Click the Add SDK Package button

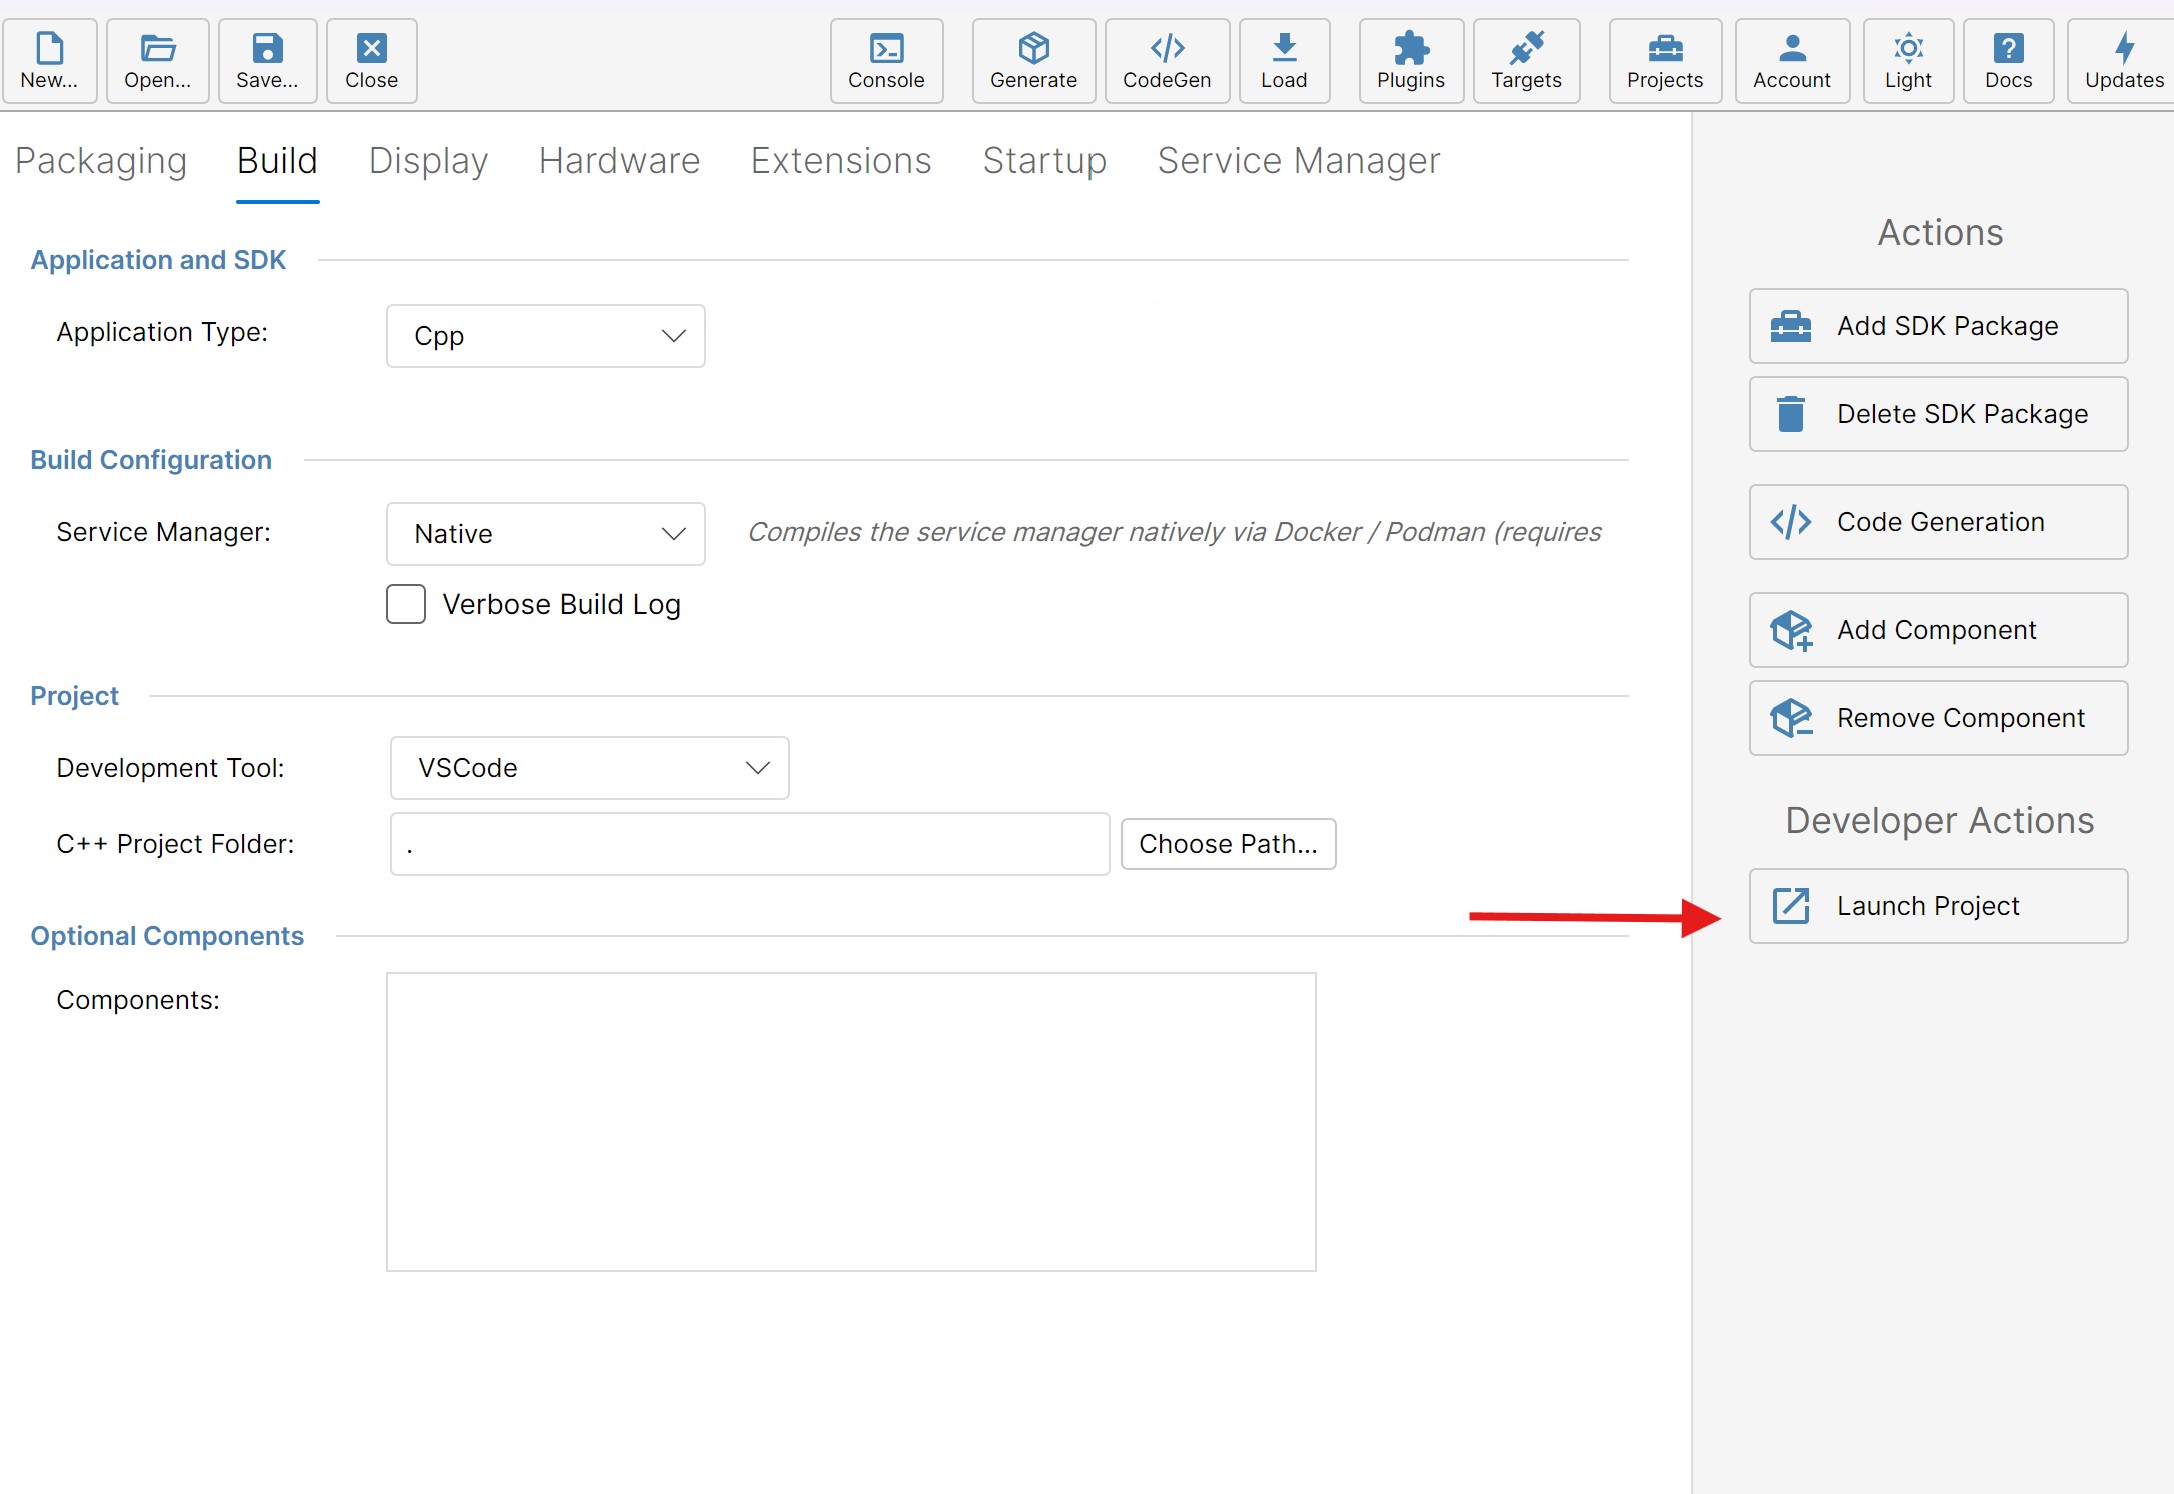tap(1938, 326)
